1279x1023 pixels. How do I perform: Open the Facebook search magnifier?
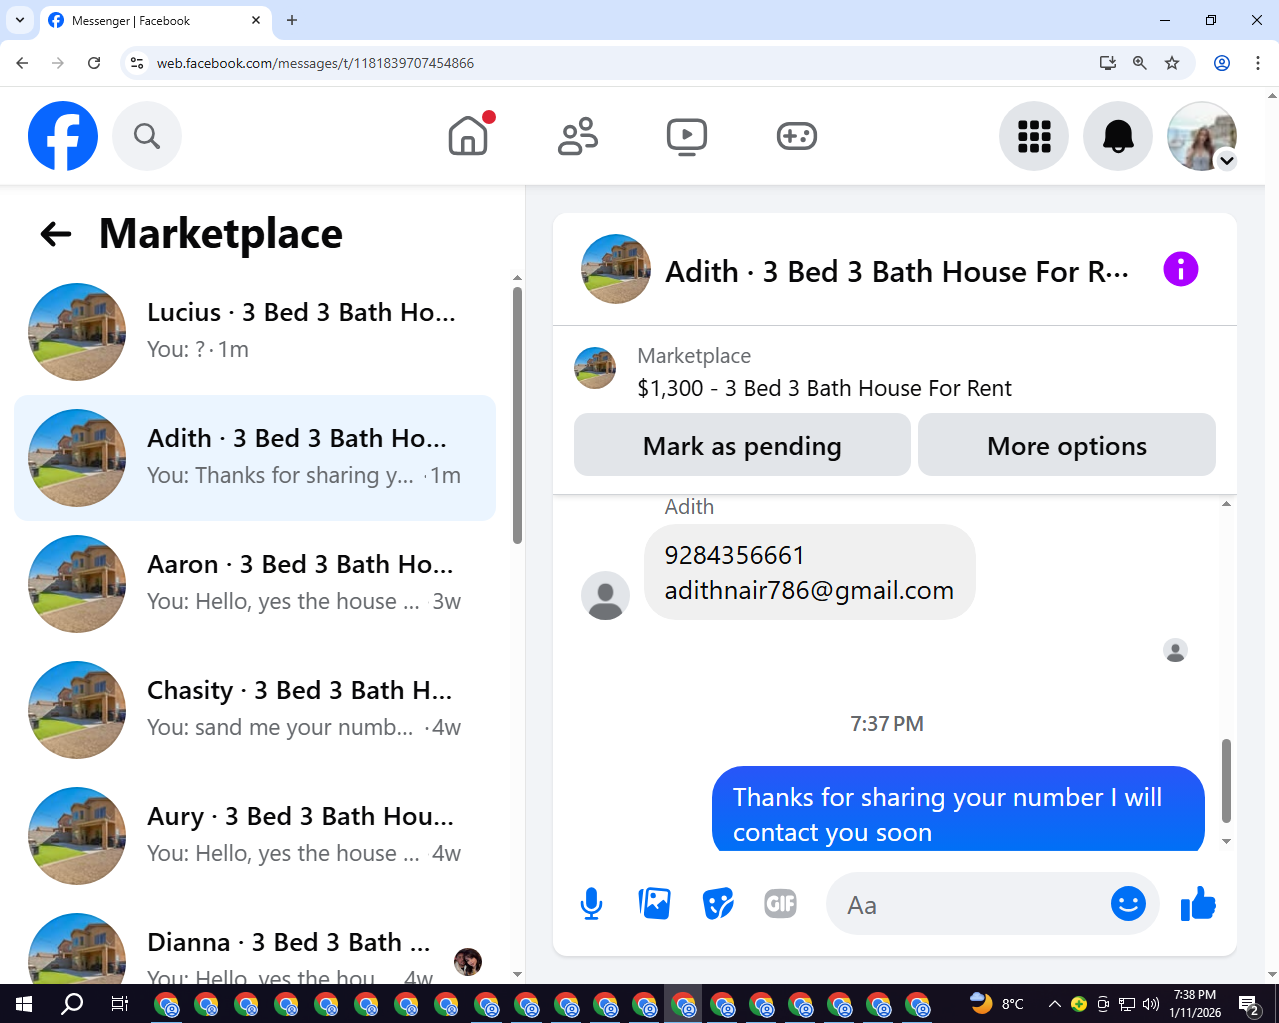(x=147, y=136)
